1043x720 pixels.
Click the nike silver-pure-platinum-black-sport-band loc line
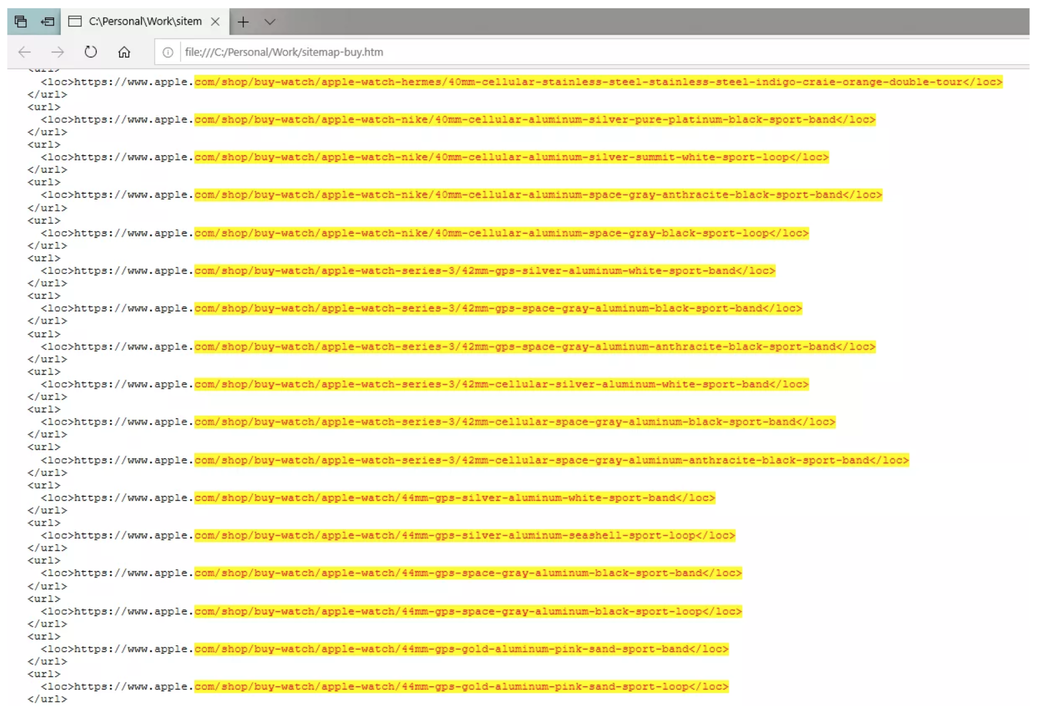pyautogui.click(x=458, y=120)
